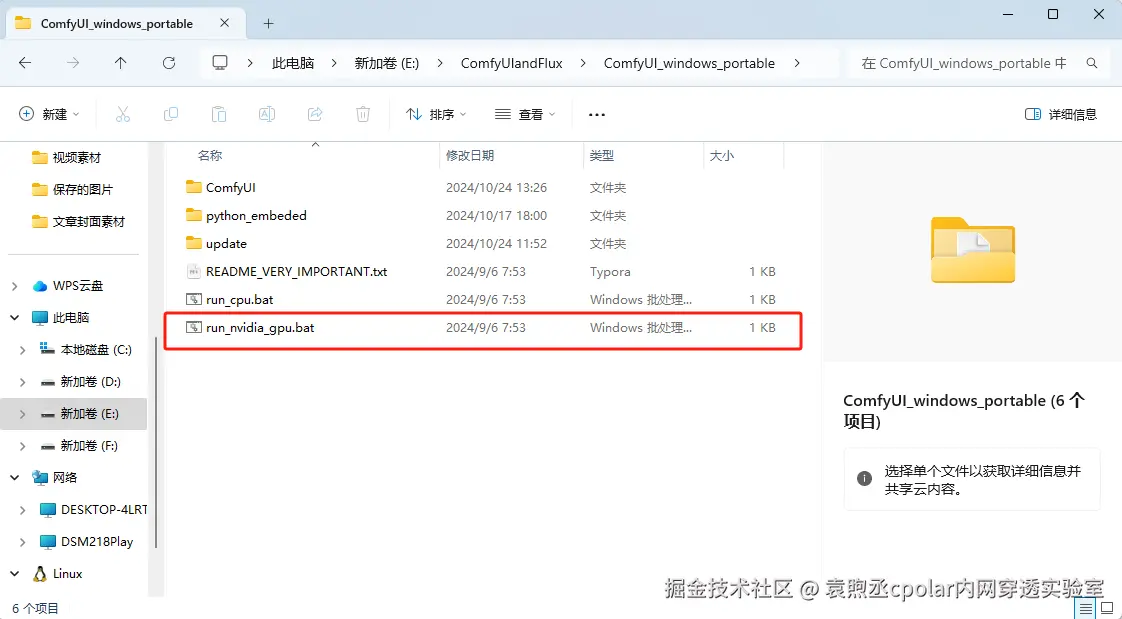Collapse the Linux tree node

click(15, 574)
